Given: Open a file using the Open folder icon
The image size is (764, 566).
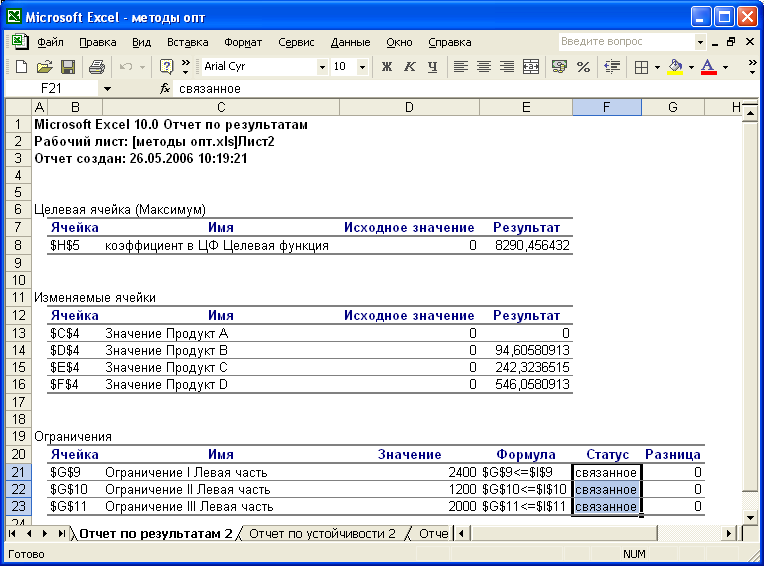Looking at the screenshot, I should (44, 67).
